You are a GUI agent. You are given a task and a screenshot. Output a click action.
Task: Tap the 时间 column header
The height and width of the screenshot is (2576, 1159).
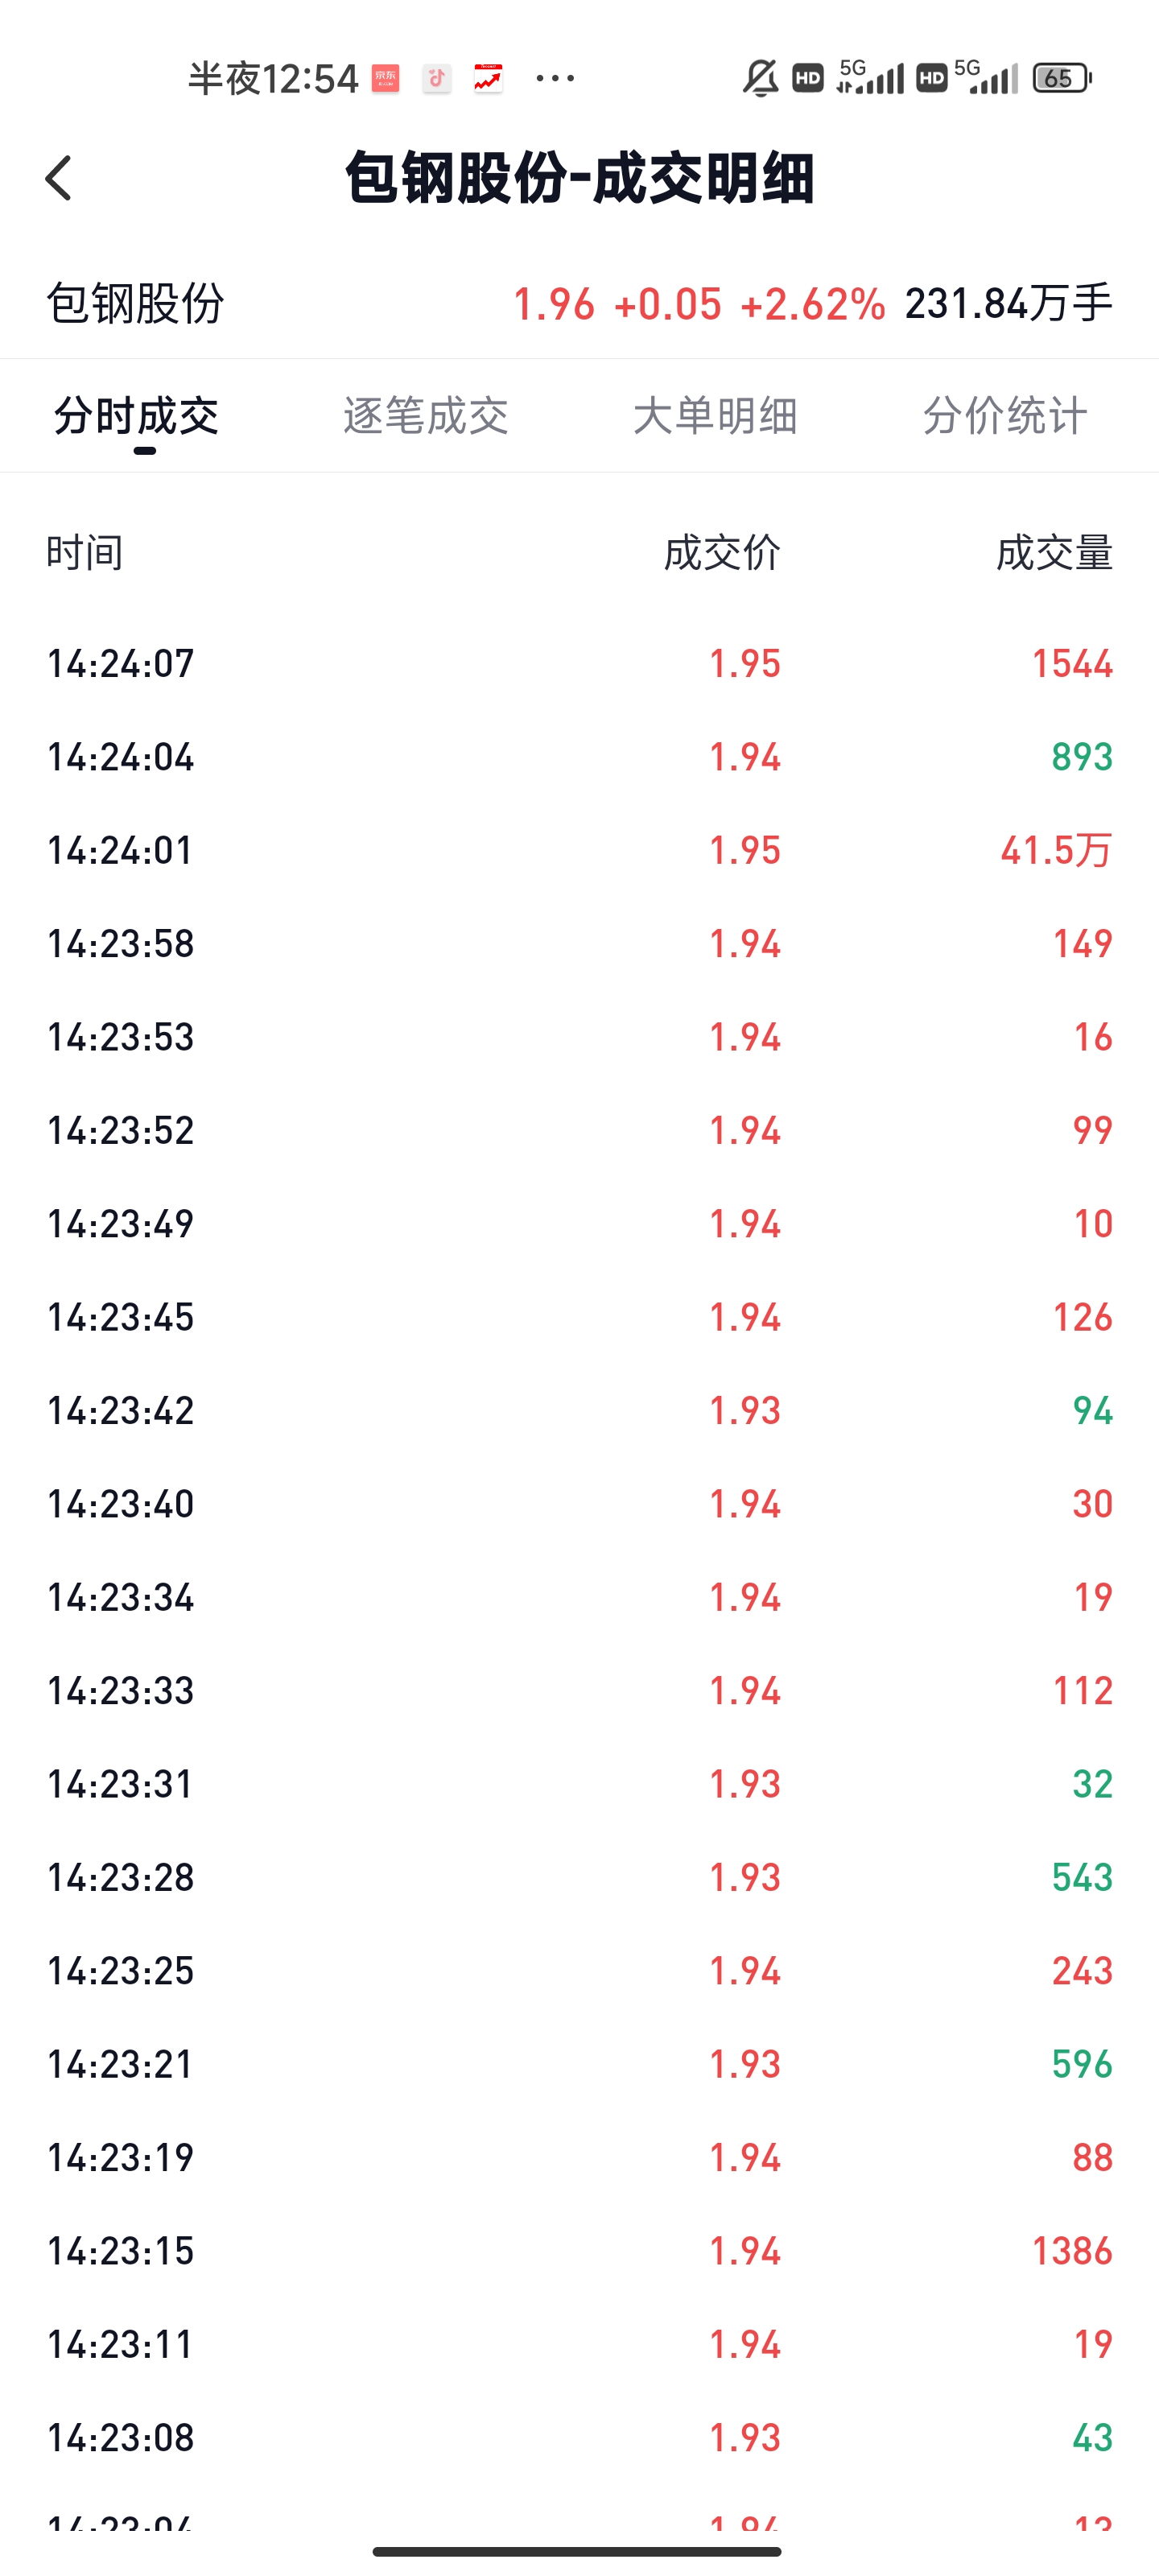coord(85,552)
